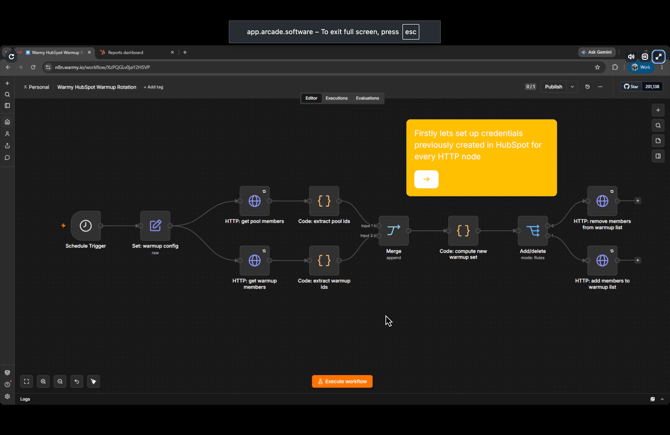670x435 pixels.
Task: Select HTTP: remove members from warmup list node
Action: 602,201
